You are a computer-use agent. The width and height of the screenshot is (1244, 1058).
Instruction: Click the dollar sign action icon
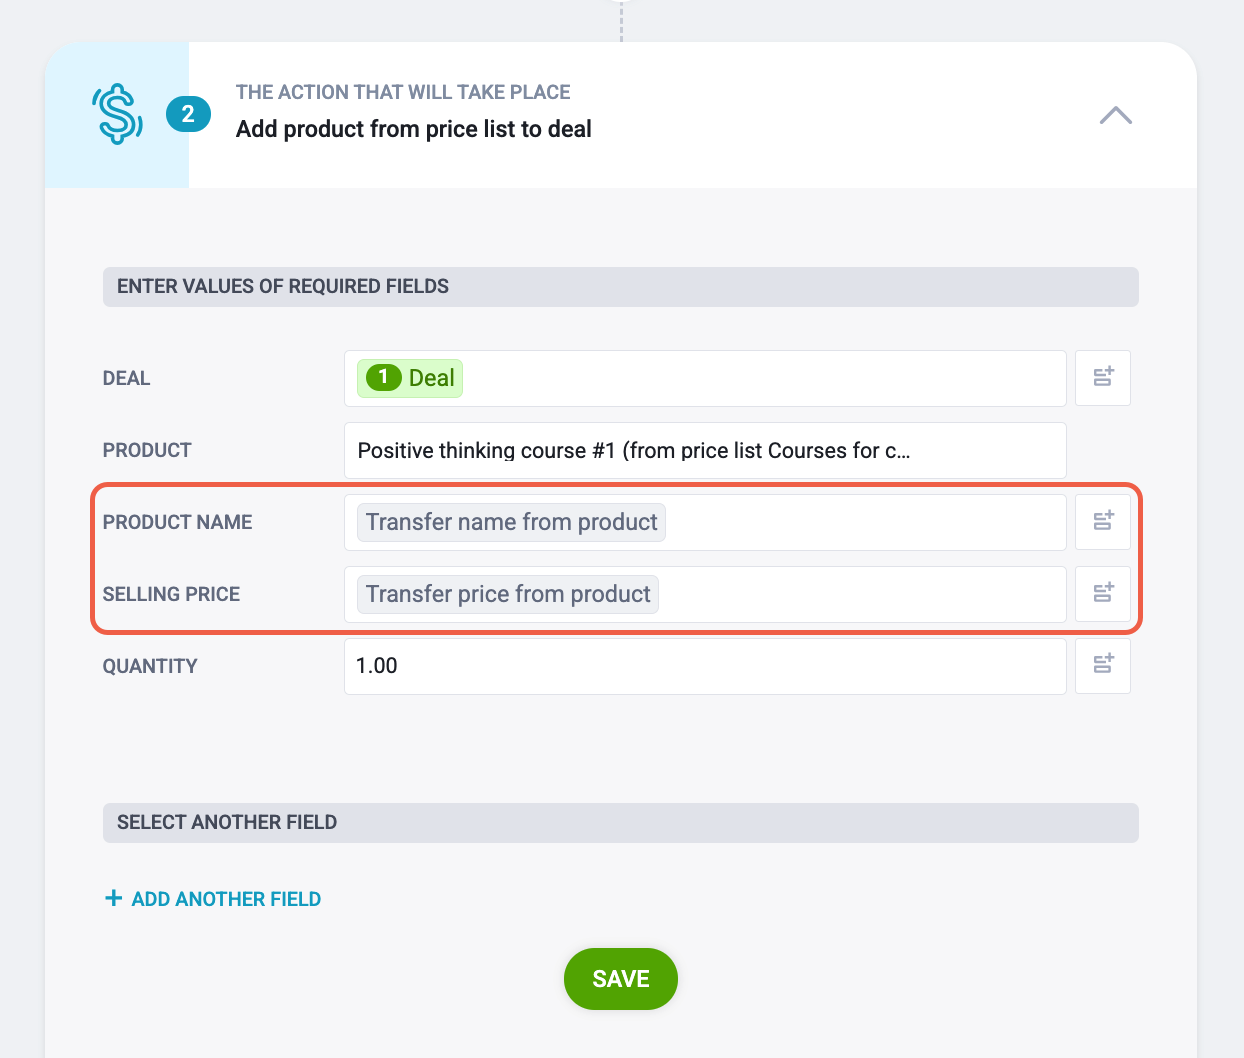point(117,114)
